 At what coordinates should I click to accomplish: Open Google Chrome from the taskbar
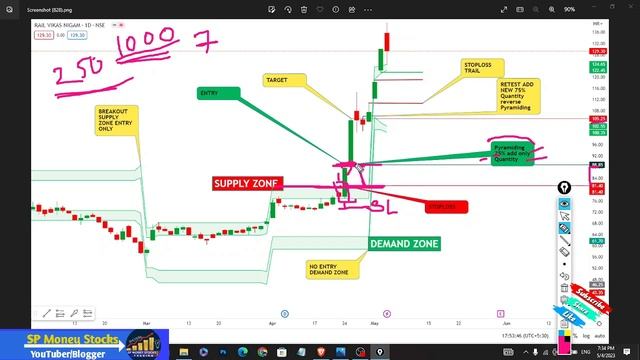(x=262, y=352)
